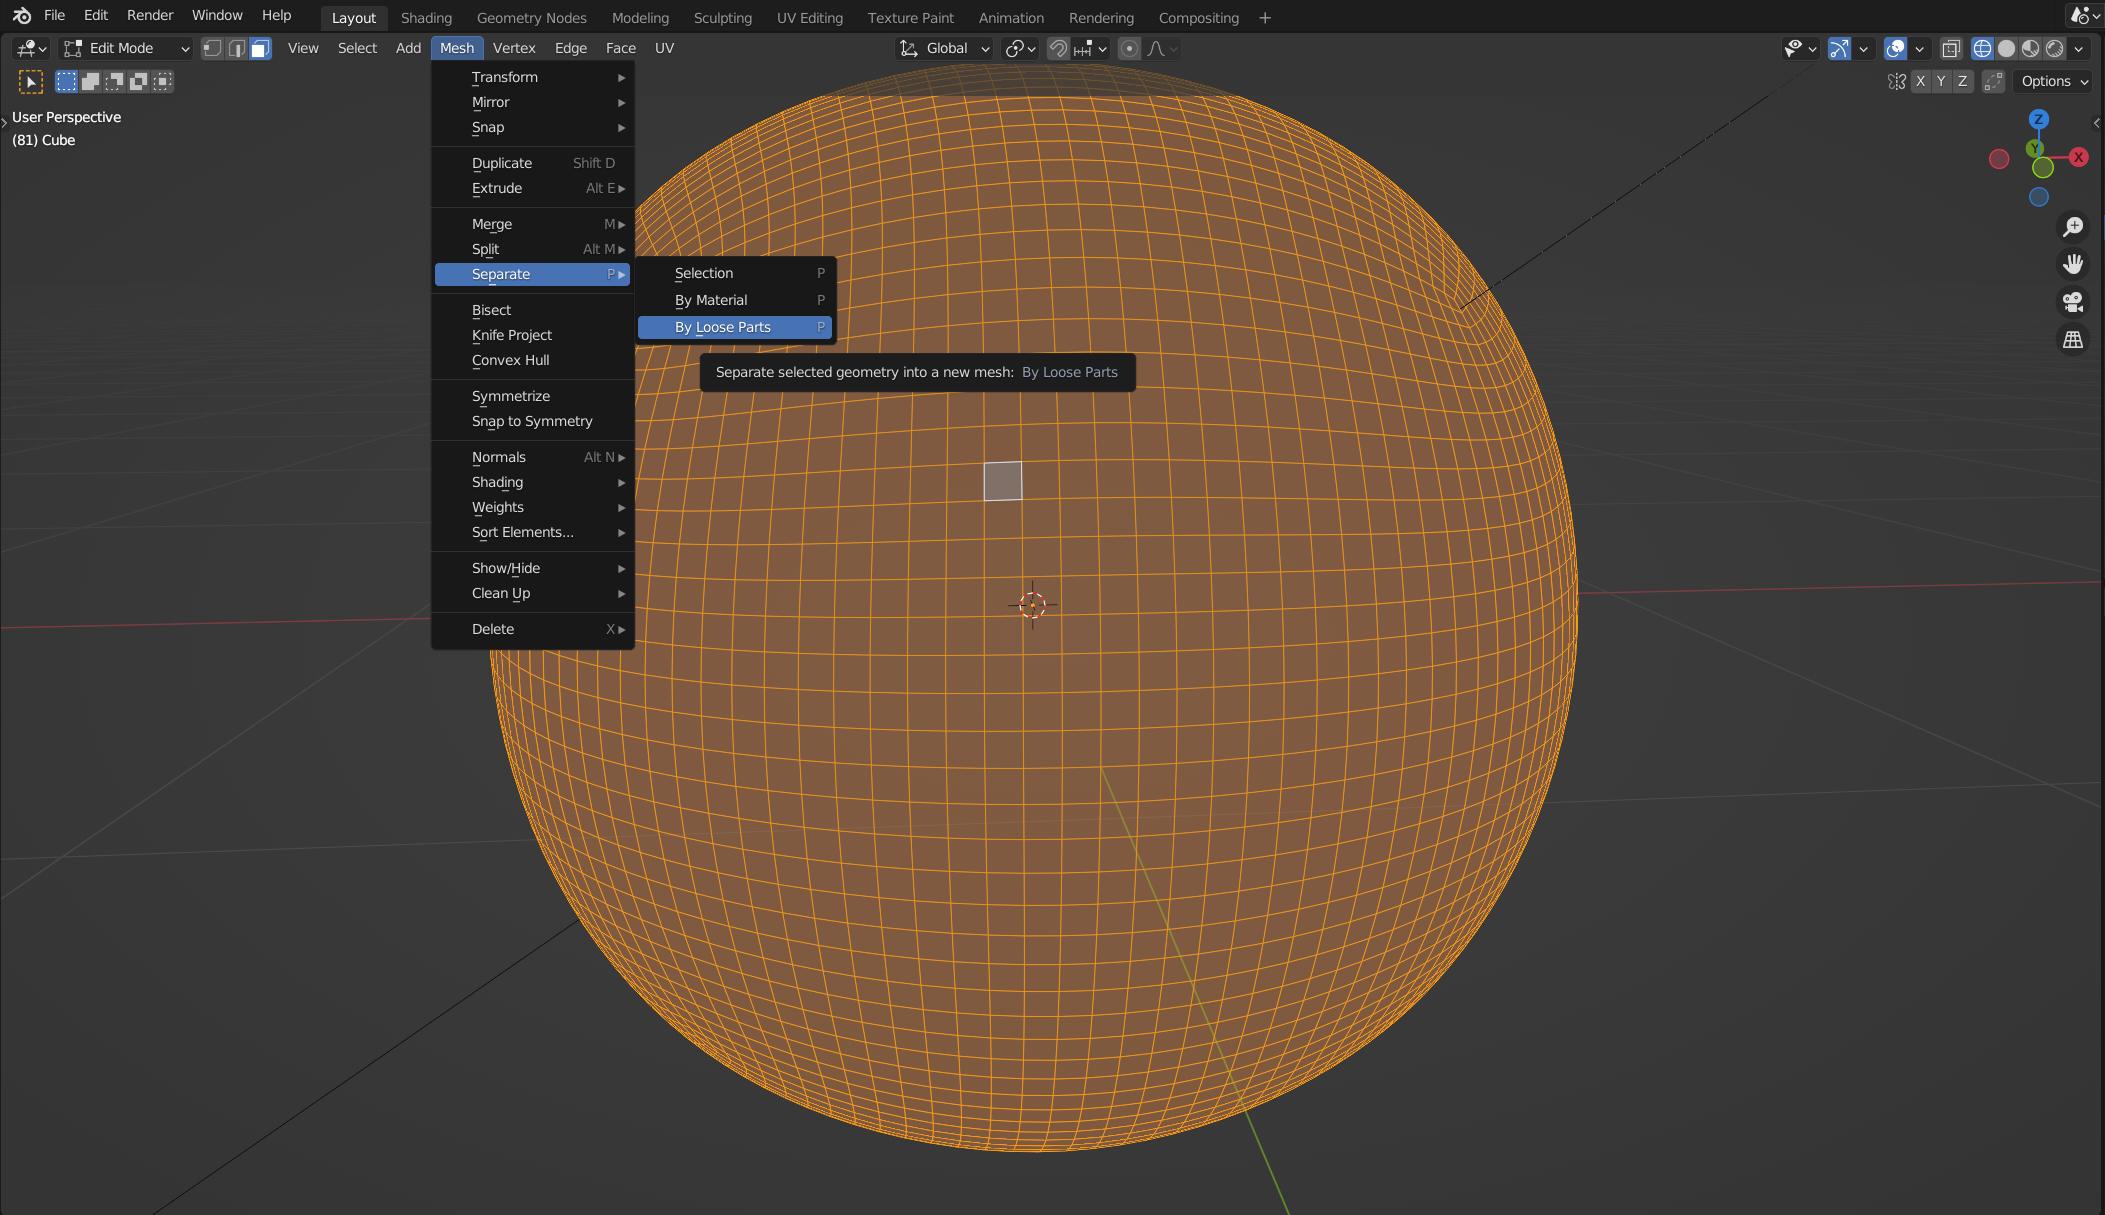
Task: Switch to Vertex select mode
Action: 211,48
